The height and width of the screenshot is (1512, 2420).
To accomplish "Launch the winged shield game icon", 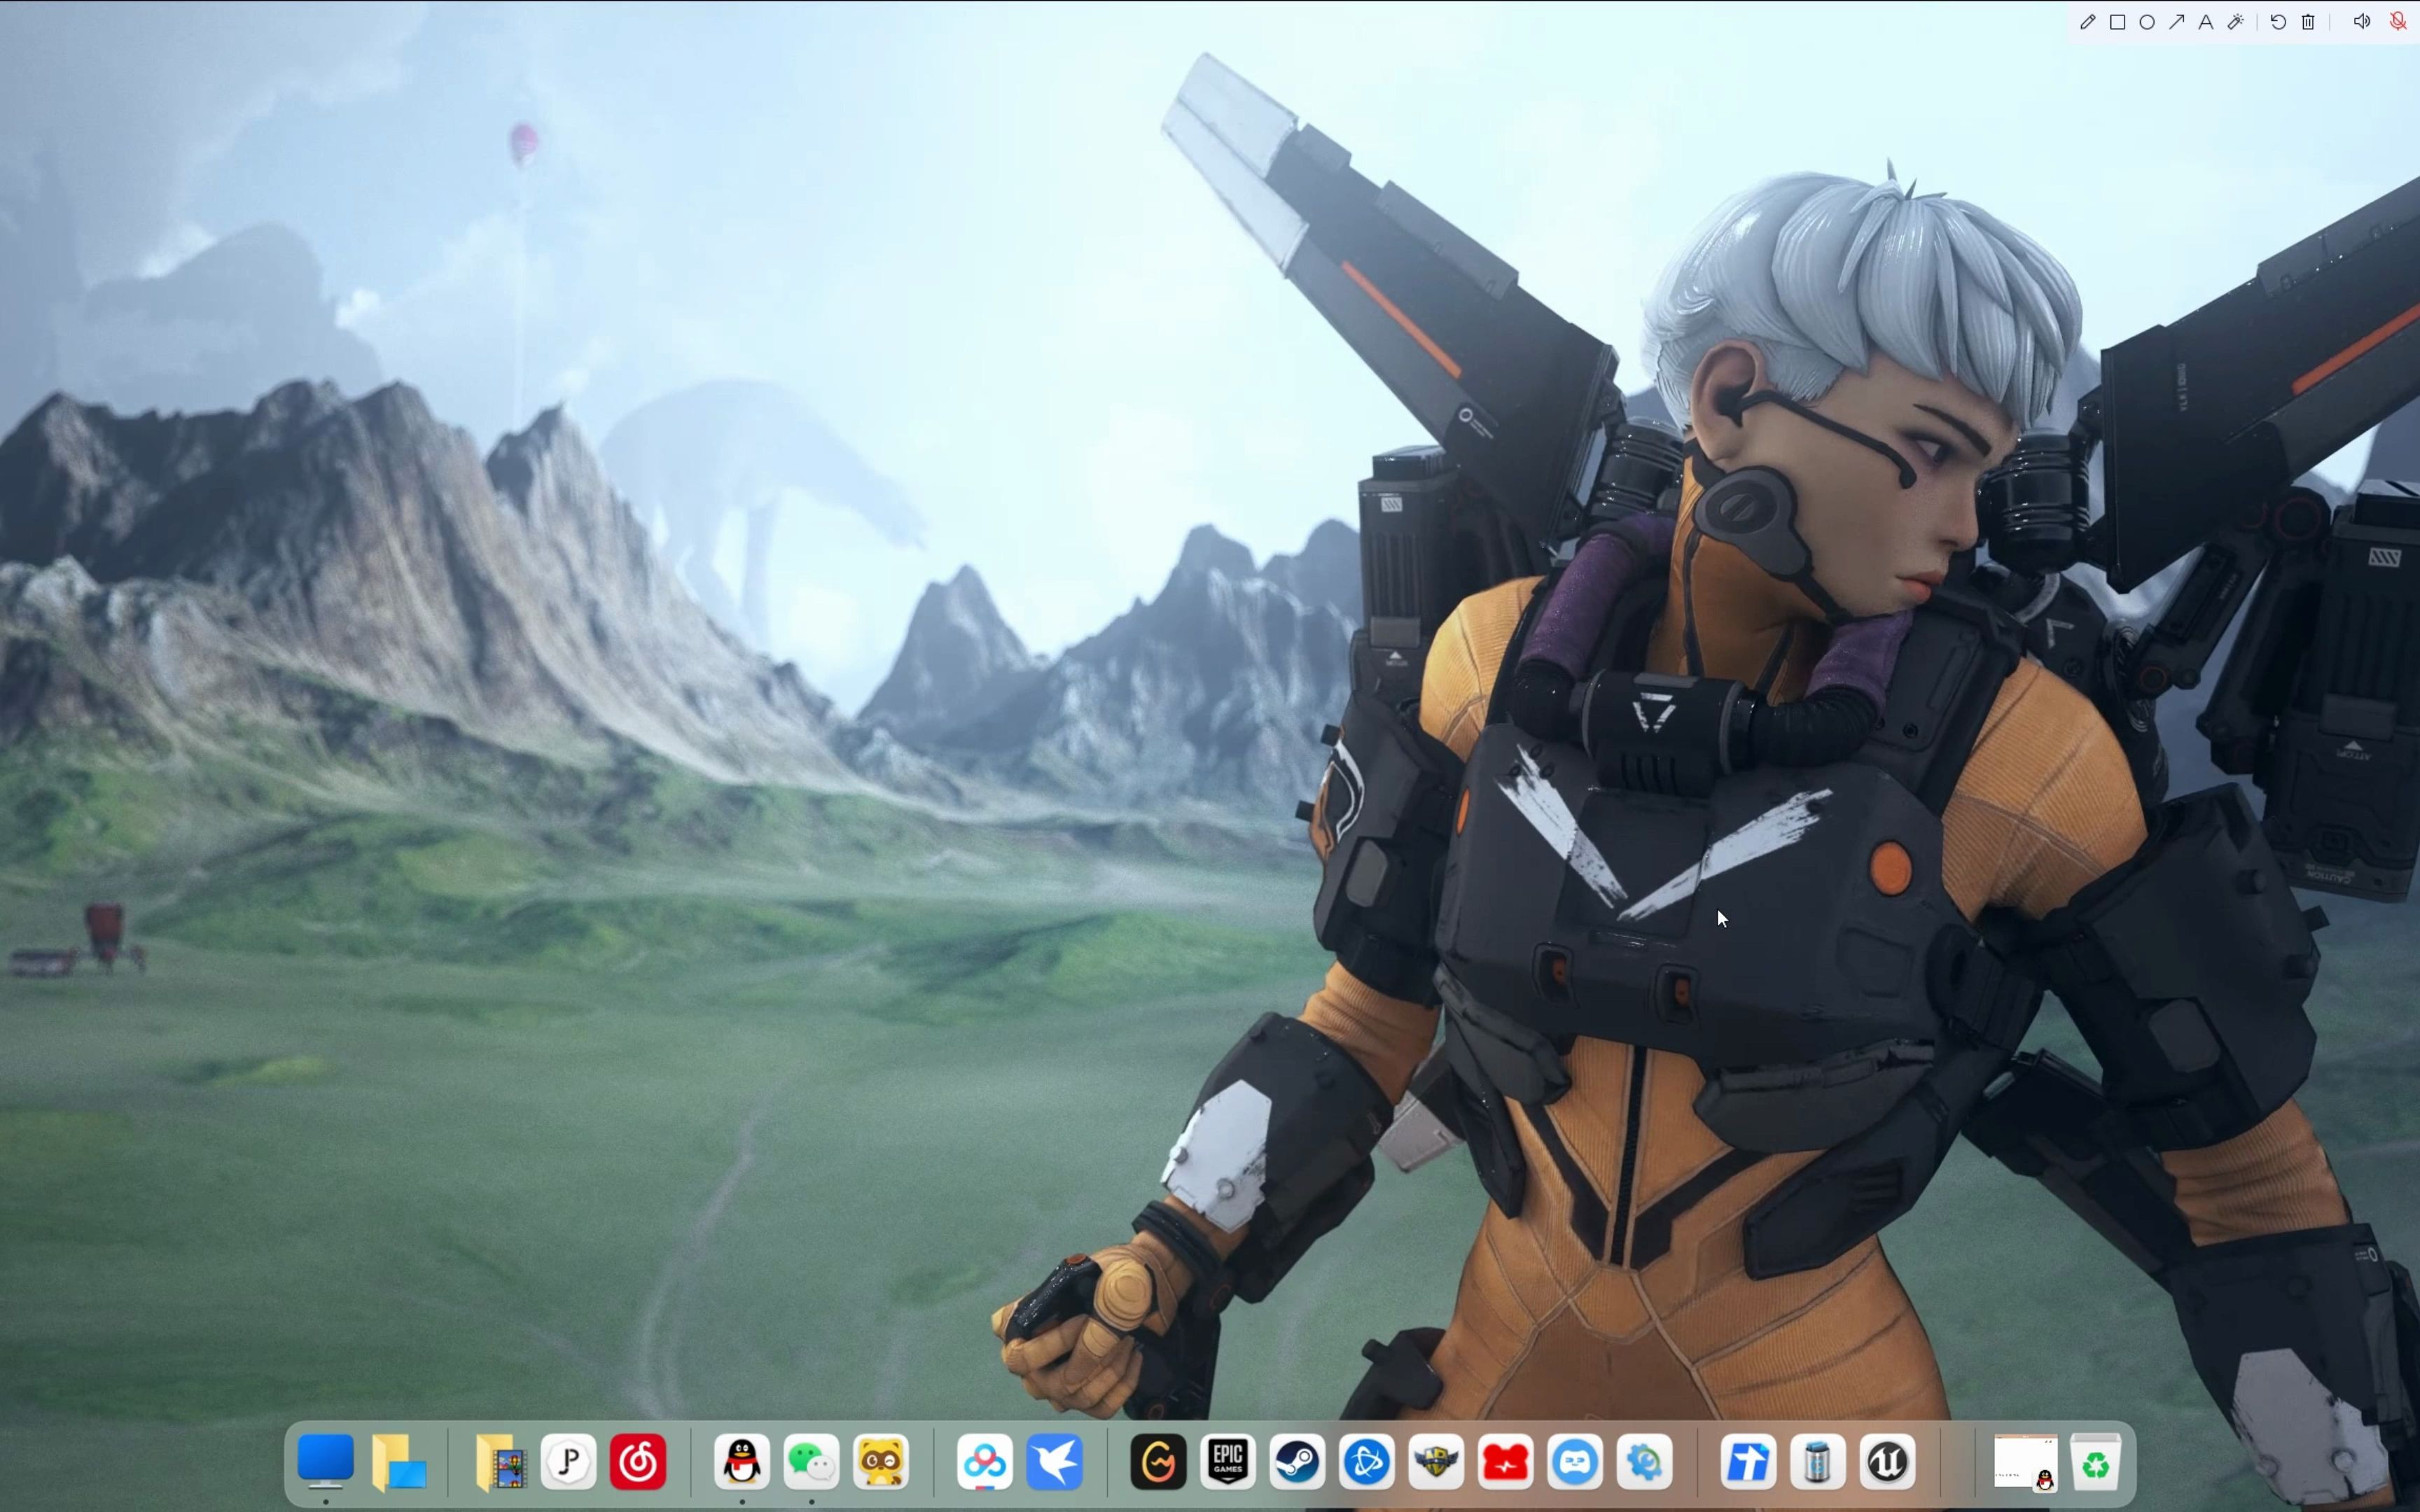I will click(x=1436, y=1462).
